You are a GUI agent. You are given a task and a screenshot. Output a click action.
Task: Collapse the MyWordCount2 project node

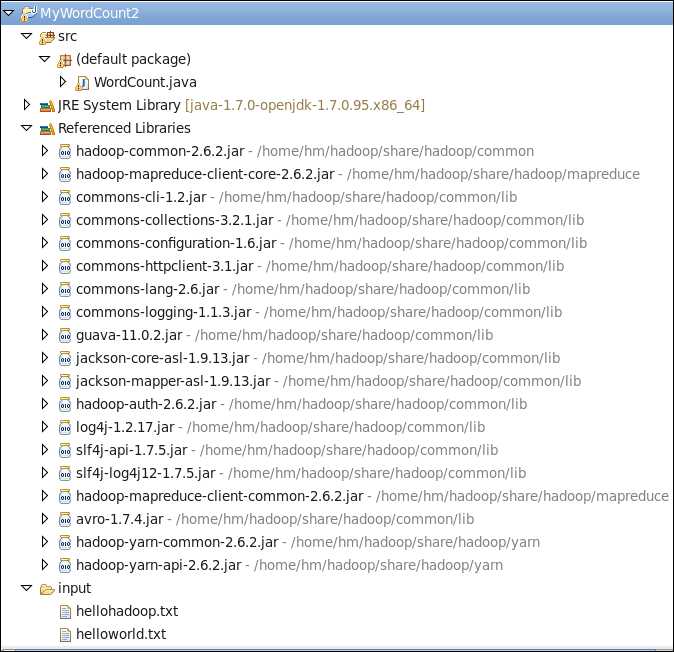(x=8, y=13)
